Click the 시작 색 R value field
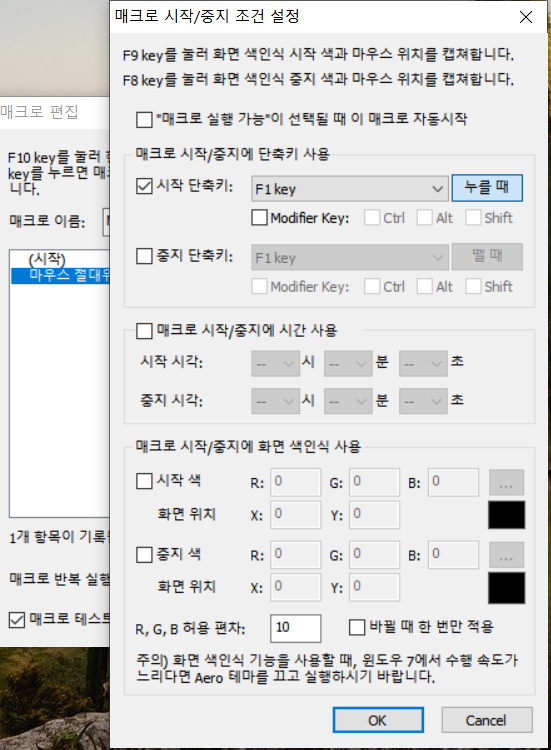Viewport: 551px width, 750px height. pos(296,482)
